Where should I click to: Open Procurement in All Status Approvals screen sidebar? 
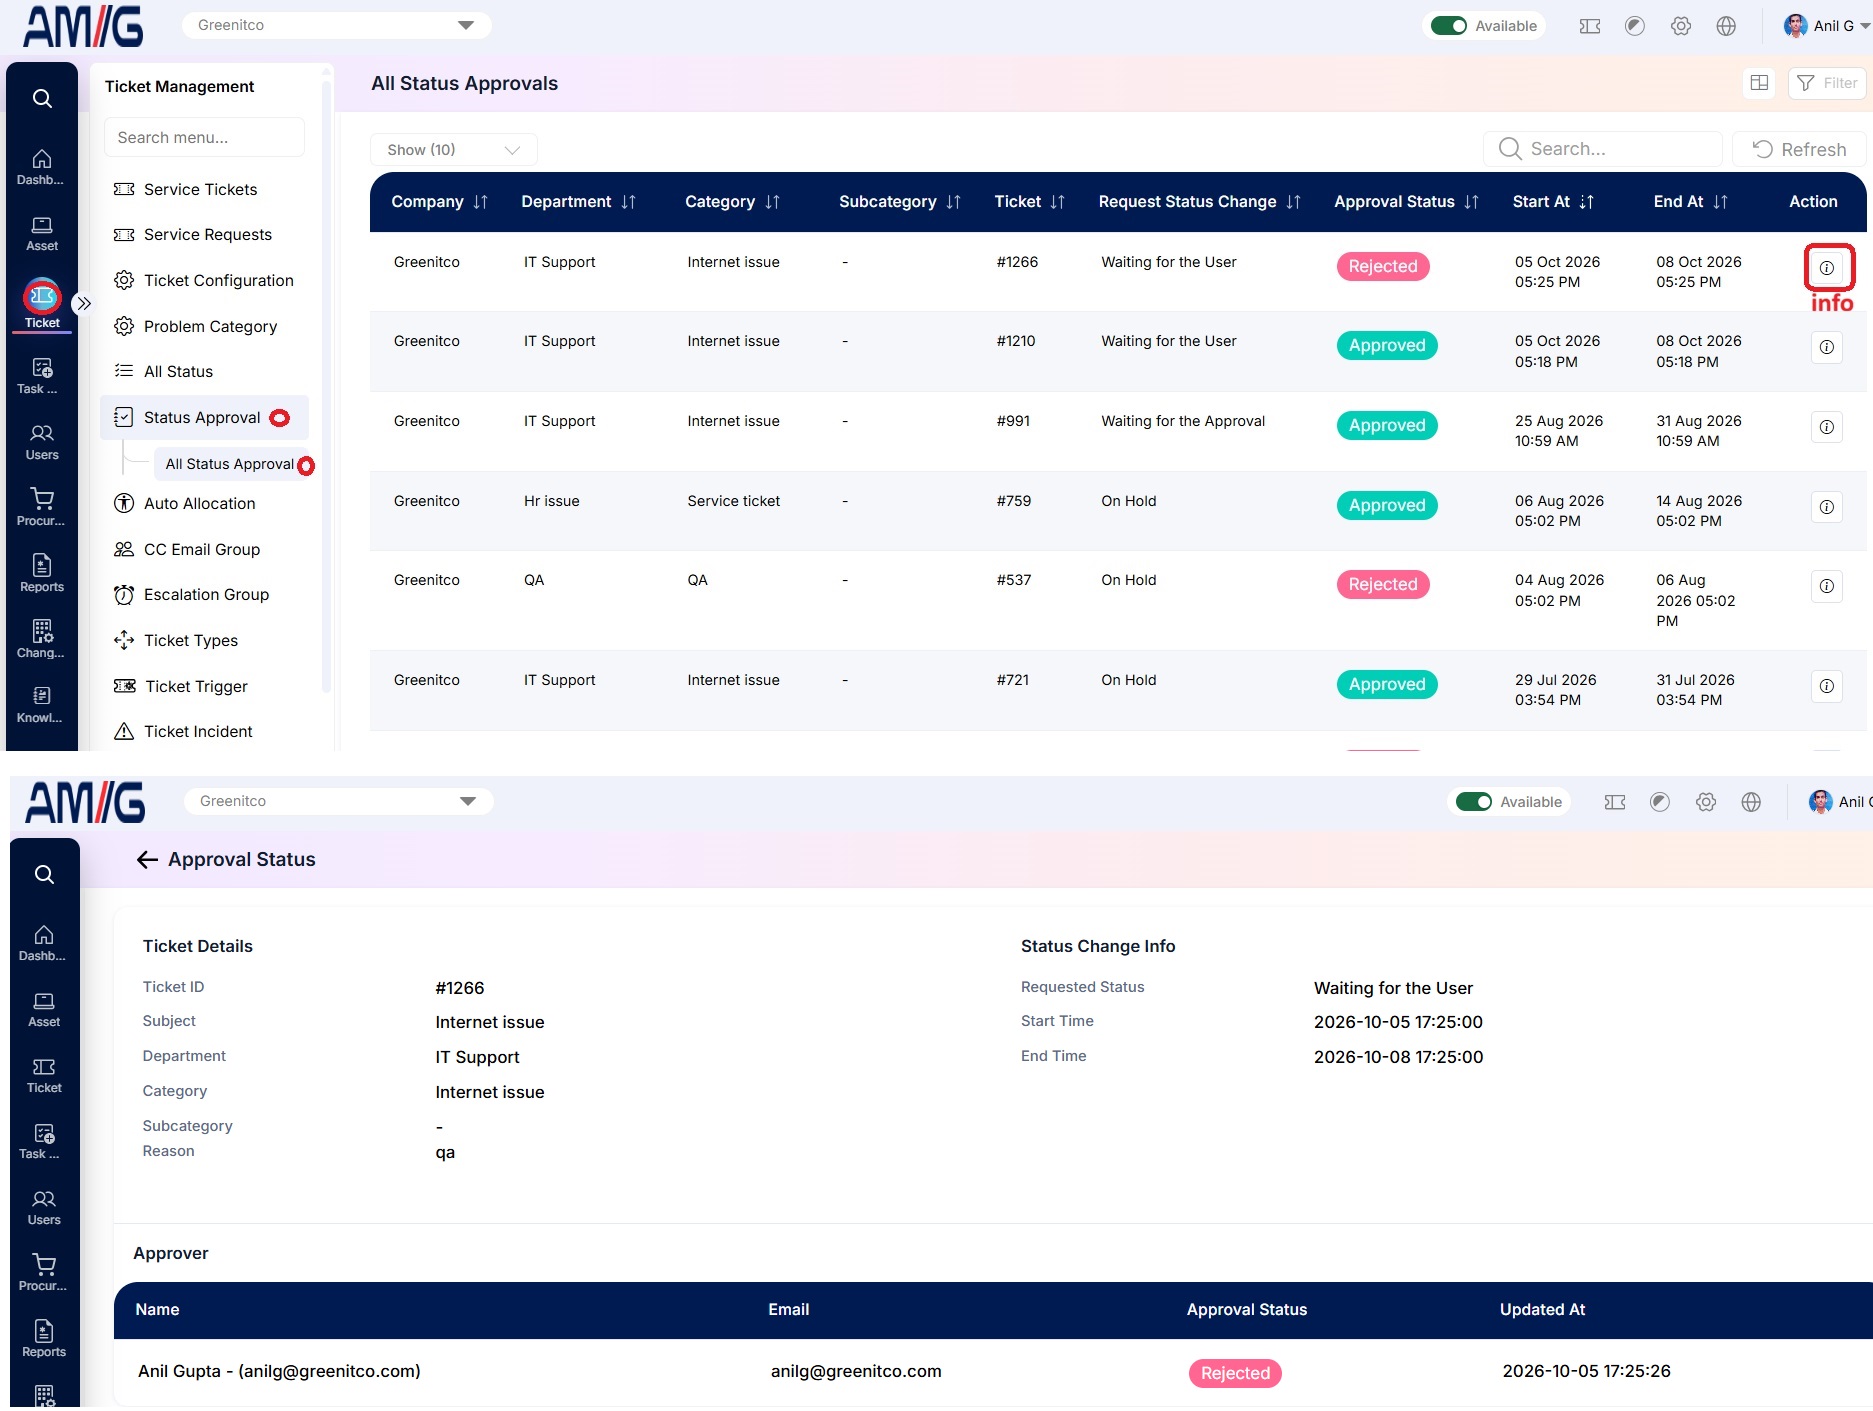click(x=41, y=508)
